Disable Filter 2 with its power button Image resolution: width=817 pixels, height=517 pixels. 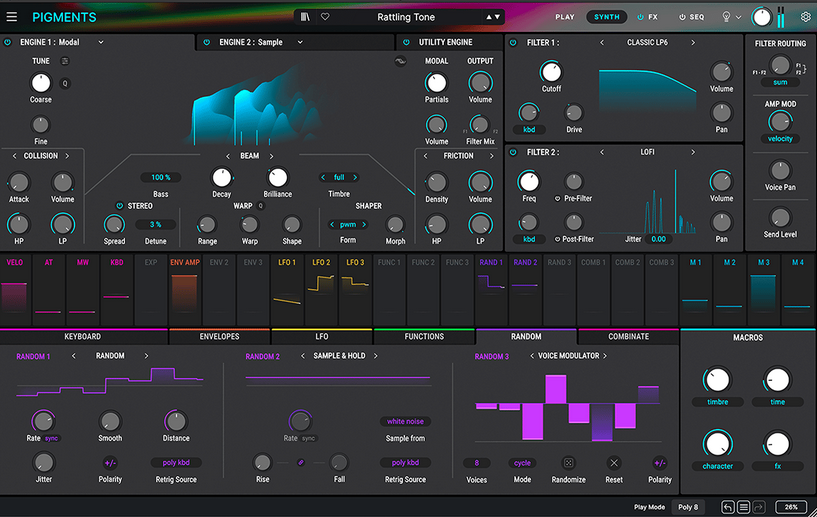(512, 152)
